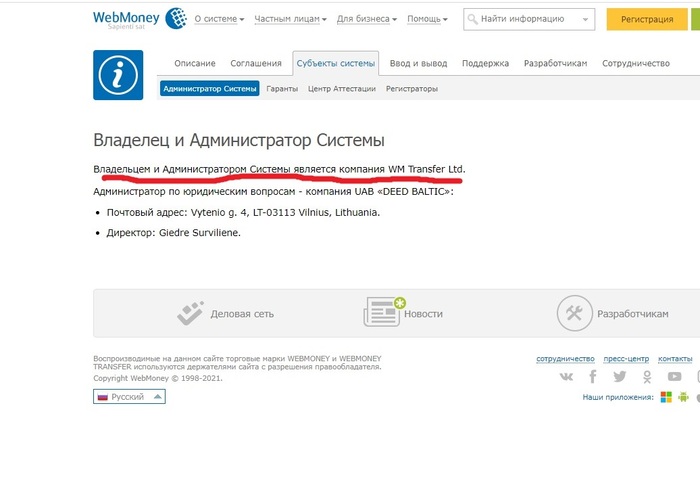700x483 pixels.
Task: Open the blue info icon
Action: pyautogui.click(x=118, y=75)
